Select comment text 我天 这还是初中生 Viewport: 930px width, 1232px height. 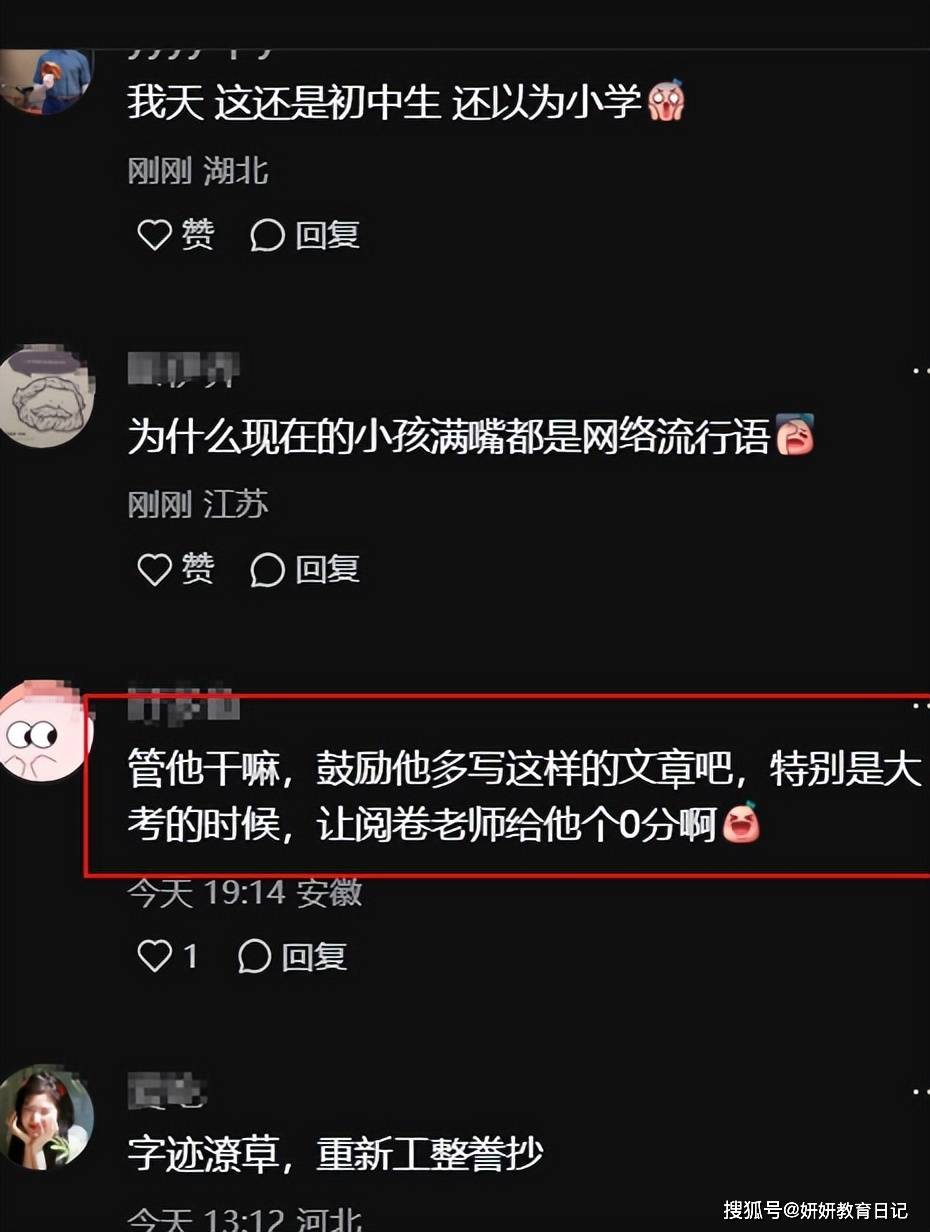(x=285, y=103)
